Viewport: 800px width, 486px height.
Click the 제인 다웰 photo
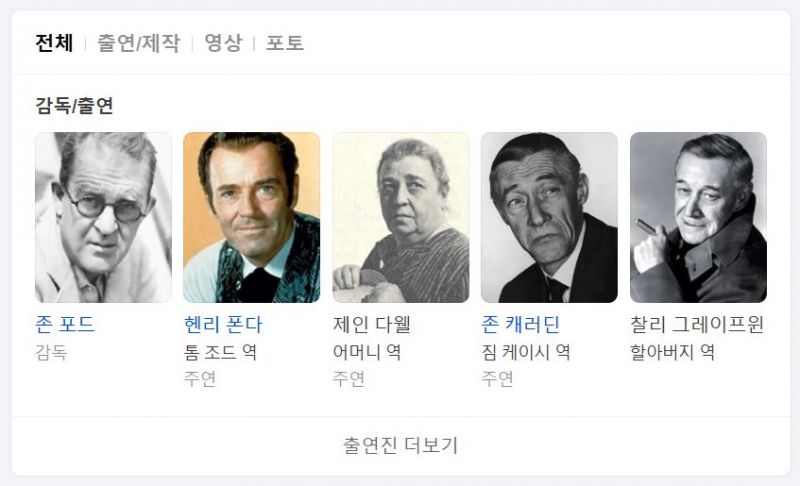pos(400,217)
